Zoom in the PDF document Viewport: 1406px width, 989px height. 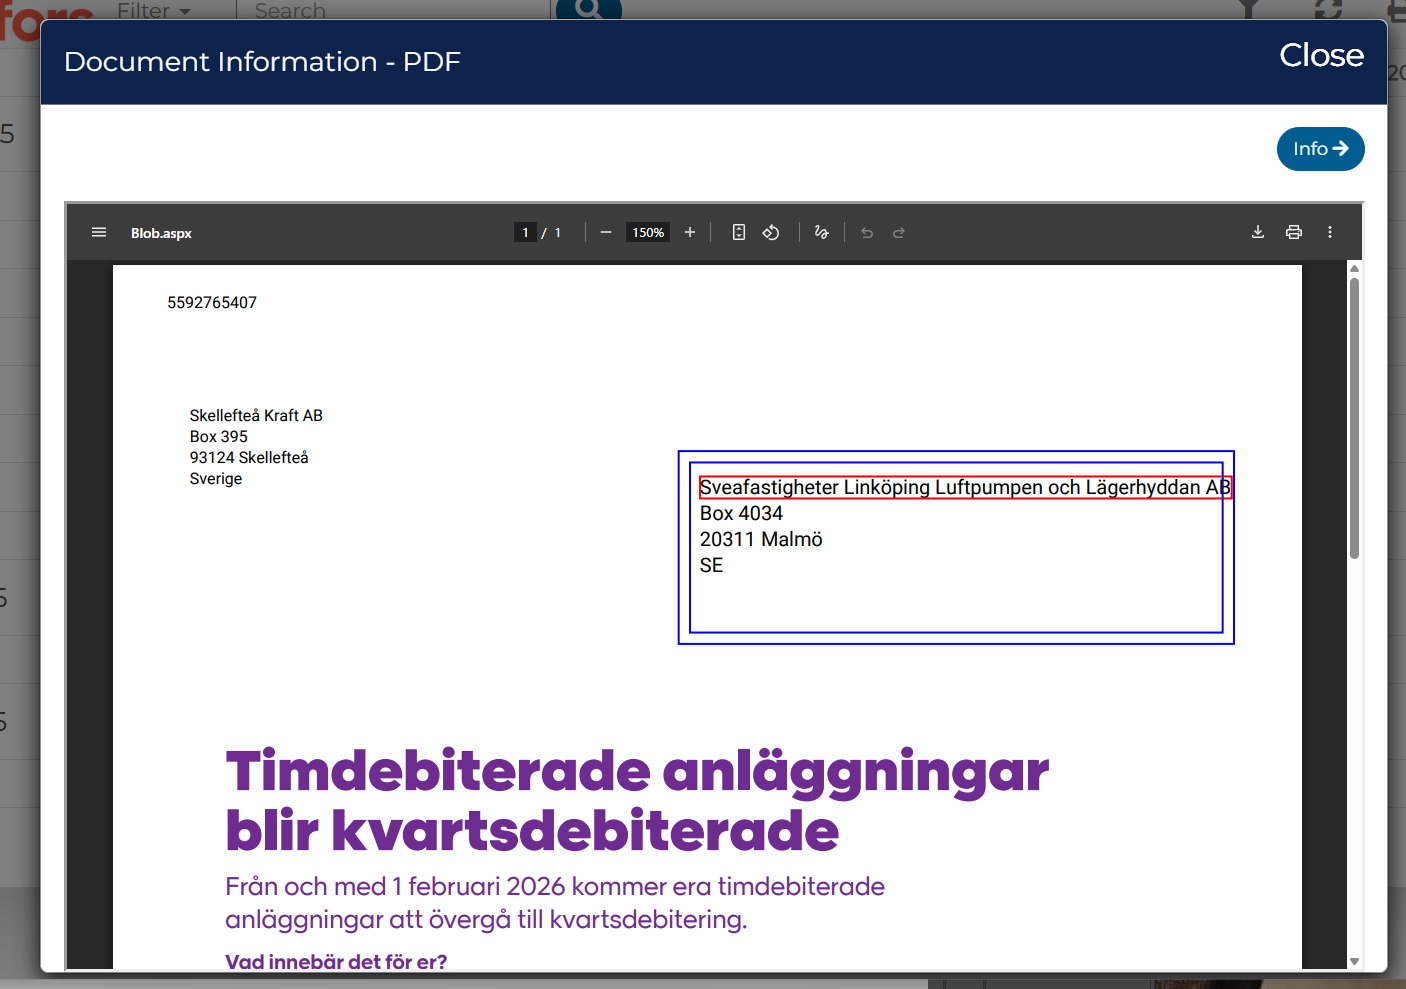point(690,232)
